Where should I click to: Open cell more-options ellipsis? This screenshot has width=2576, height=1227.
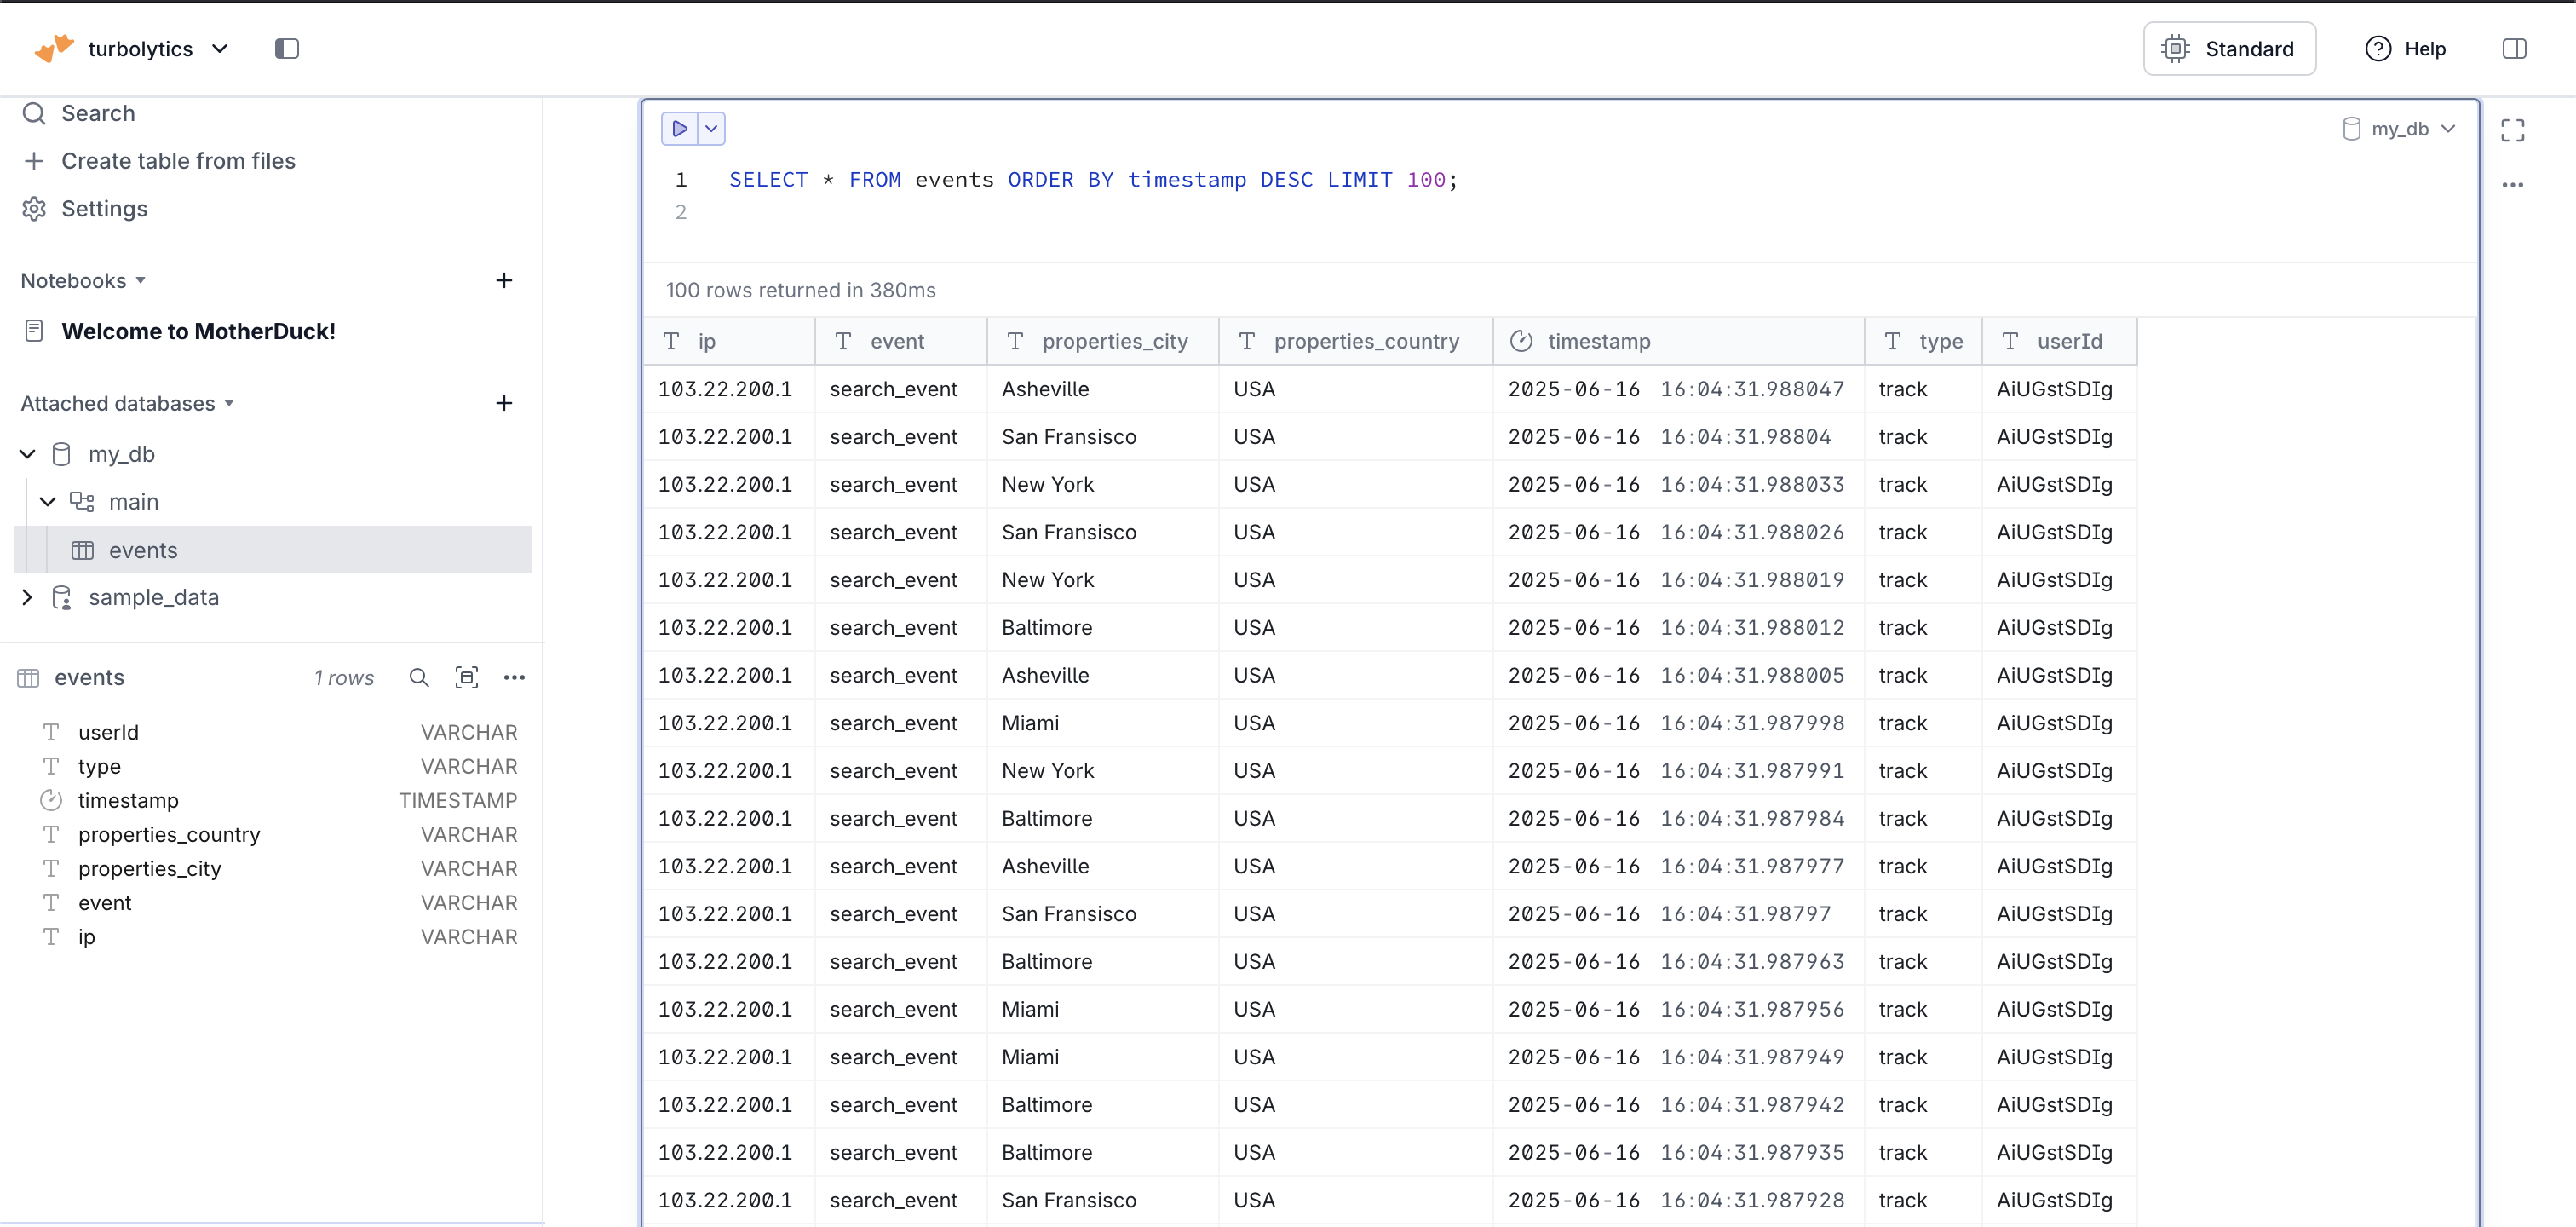pyautogui.click(x=2512, y=185)
